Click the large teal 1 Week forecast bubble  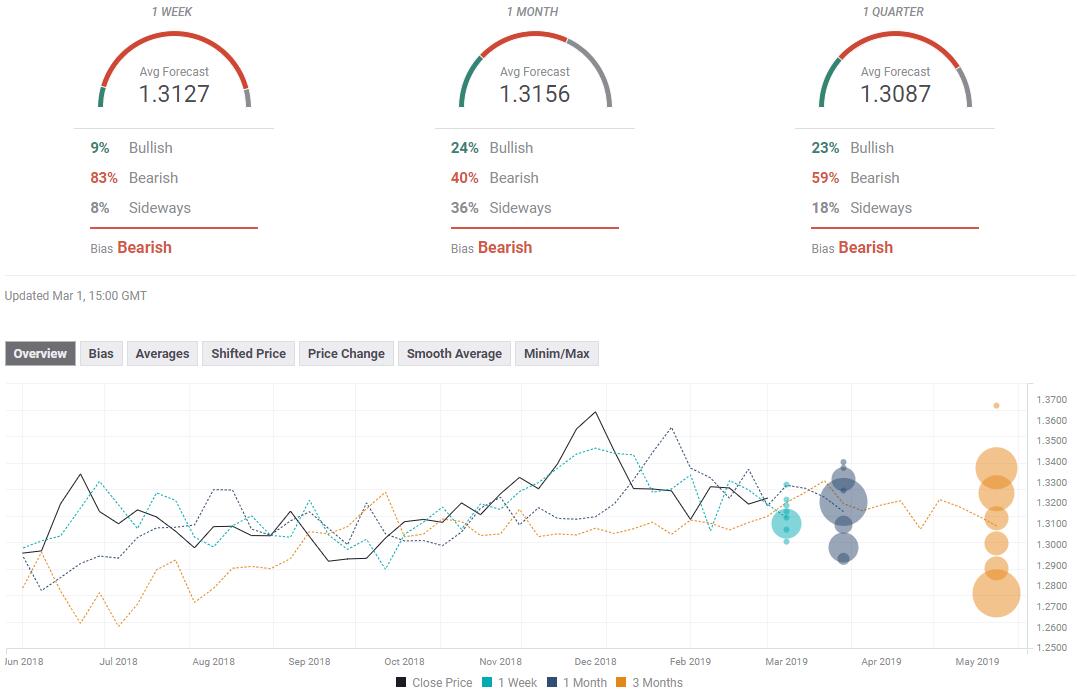click(x=786, y=524)
